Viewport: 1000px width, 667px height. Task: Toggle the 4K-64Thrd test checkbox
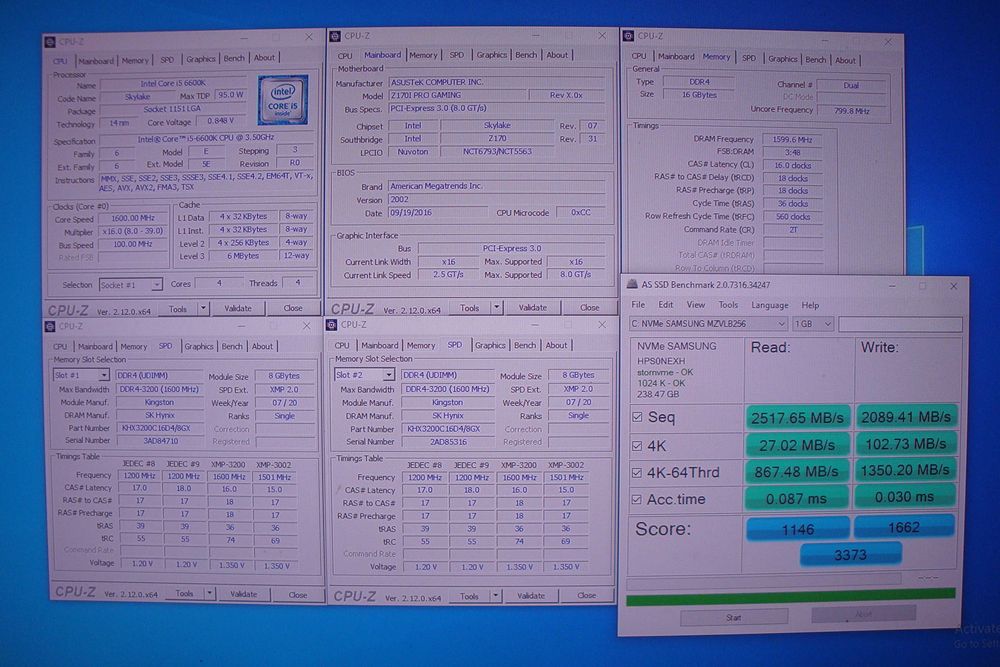coord(636,473)
